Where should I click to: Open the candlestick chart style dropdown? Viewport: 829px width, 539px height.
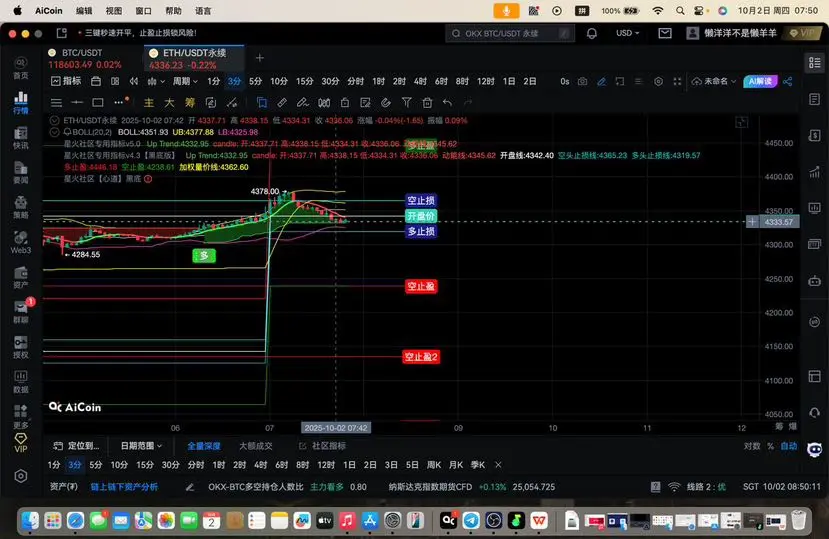click(x=155, y=81)
